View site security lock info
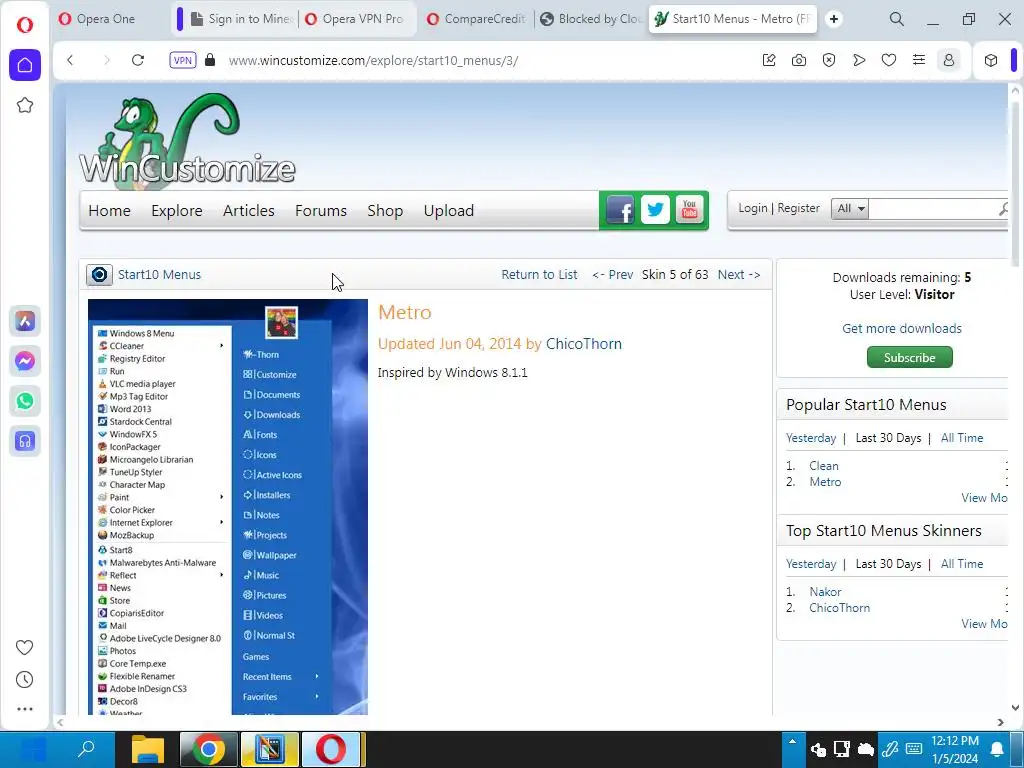Screen dimensions: 1024x768 pos(210,60)
